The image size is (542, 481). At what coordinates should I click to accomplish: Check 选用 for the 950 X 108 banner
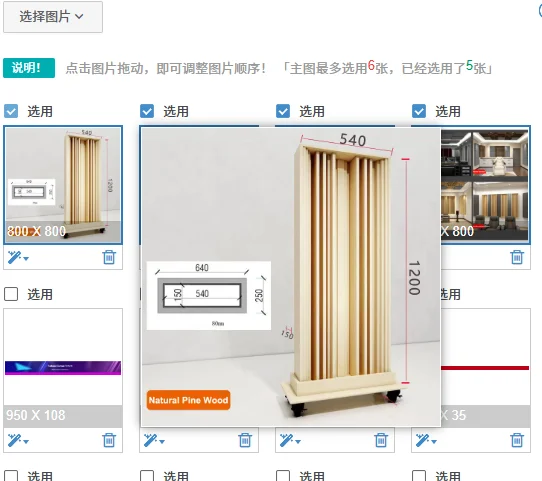[x=11, y=294]
